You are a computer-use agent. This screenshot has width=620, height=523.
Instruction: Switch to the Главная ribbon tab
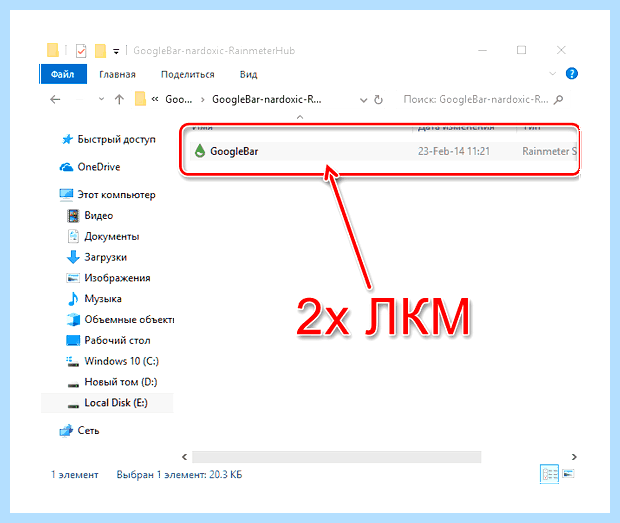point(117,74)
